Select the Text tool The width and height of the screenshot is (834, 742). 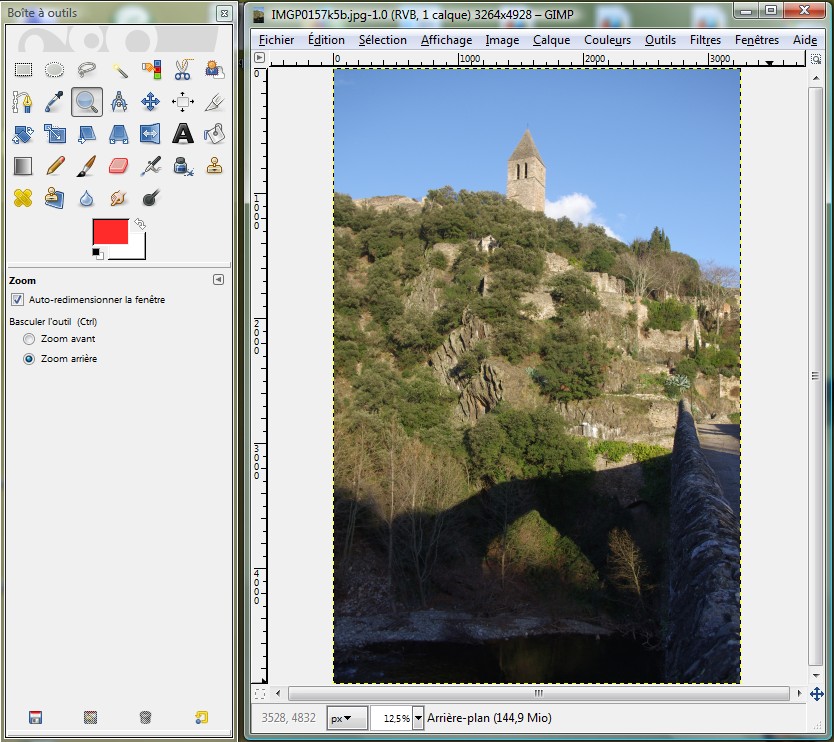click(x=182, y=134)
